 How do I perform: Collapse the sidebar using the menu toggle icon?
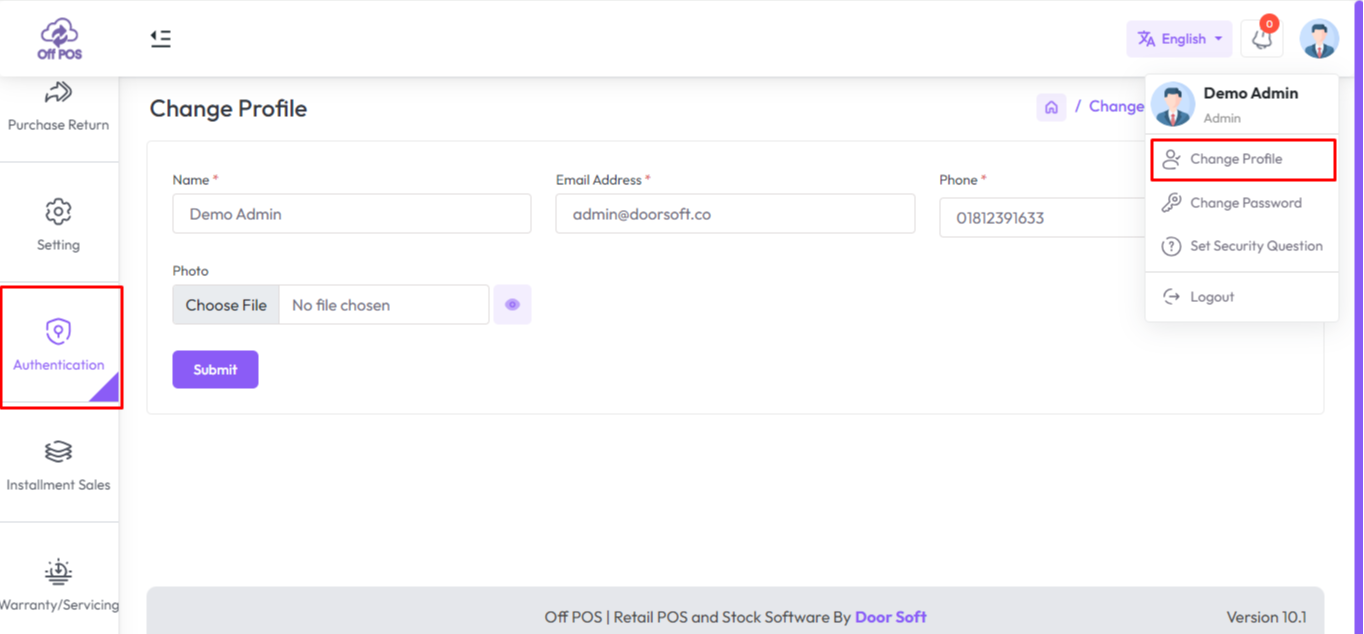coord(160,38)
